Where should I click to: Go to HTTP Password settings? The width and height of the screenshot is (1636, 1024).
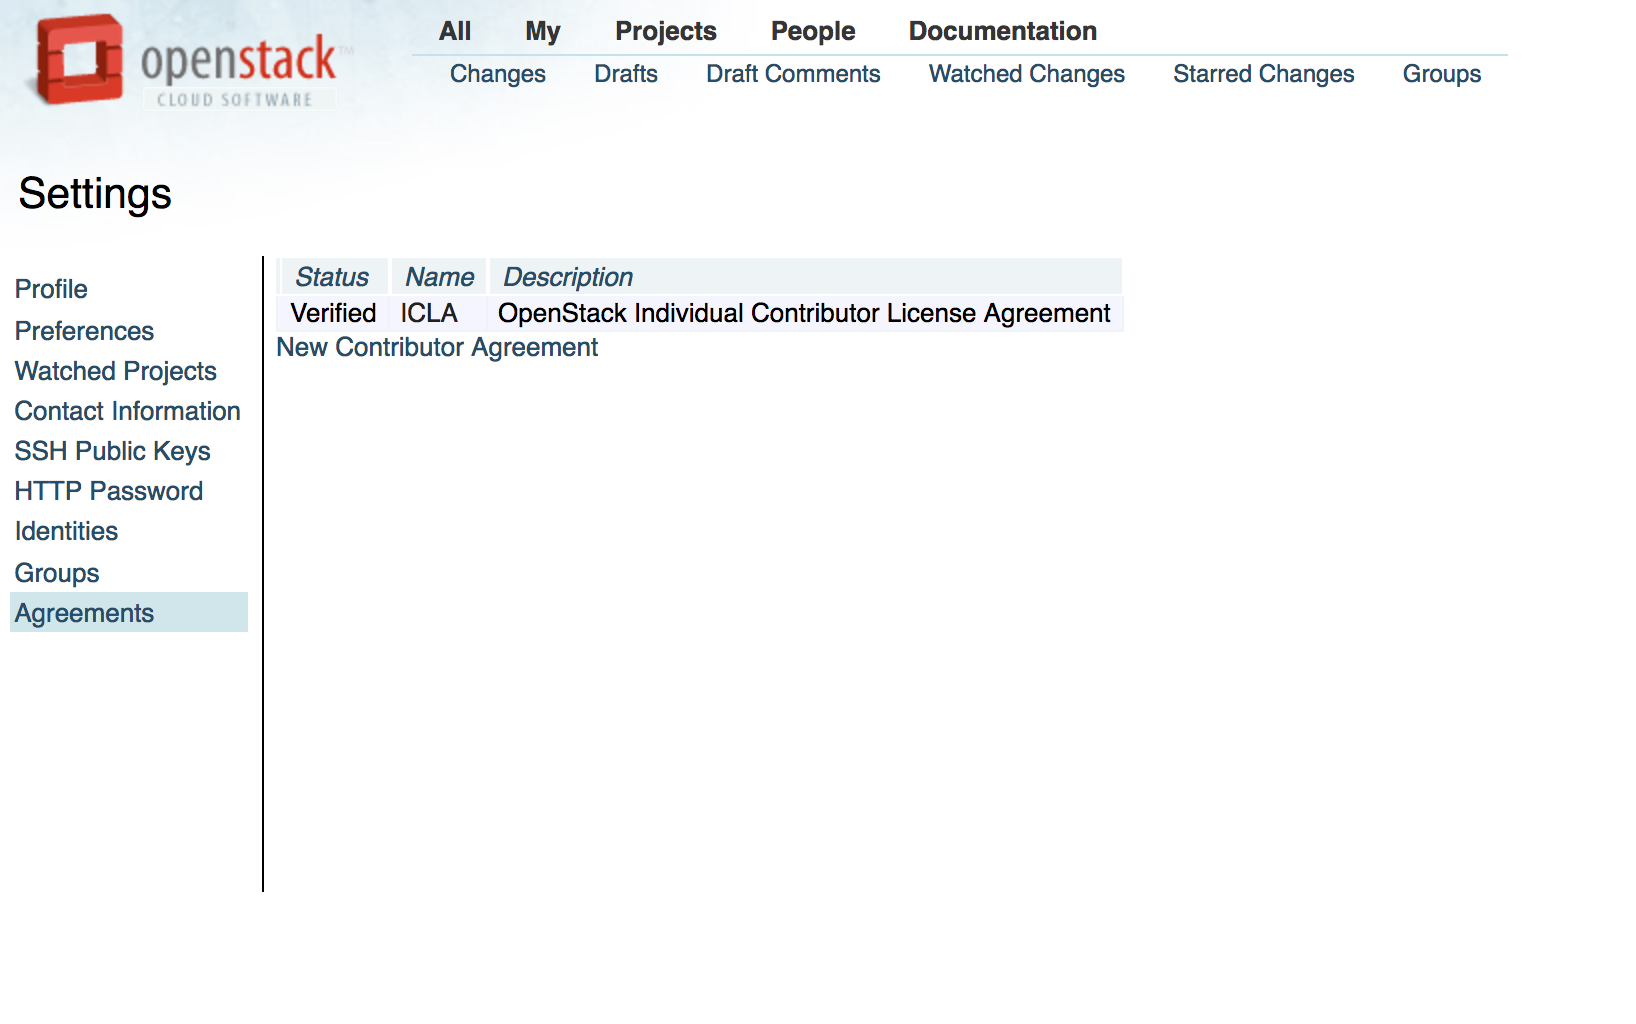(109, 491)
